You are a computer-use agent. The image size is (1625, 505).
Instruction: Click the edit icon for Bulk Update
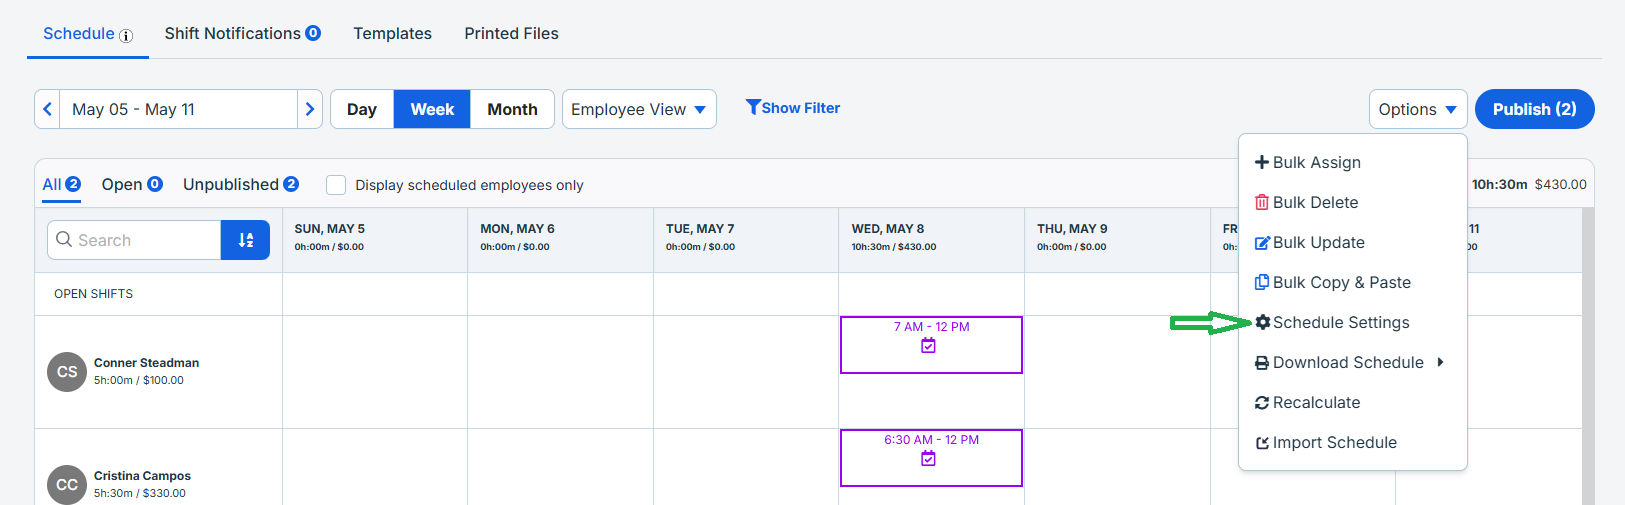pos(1262,242)
